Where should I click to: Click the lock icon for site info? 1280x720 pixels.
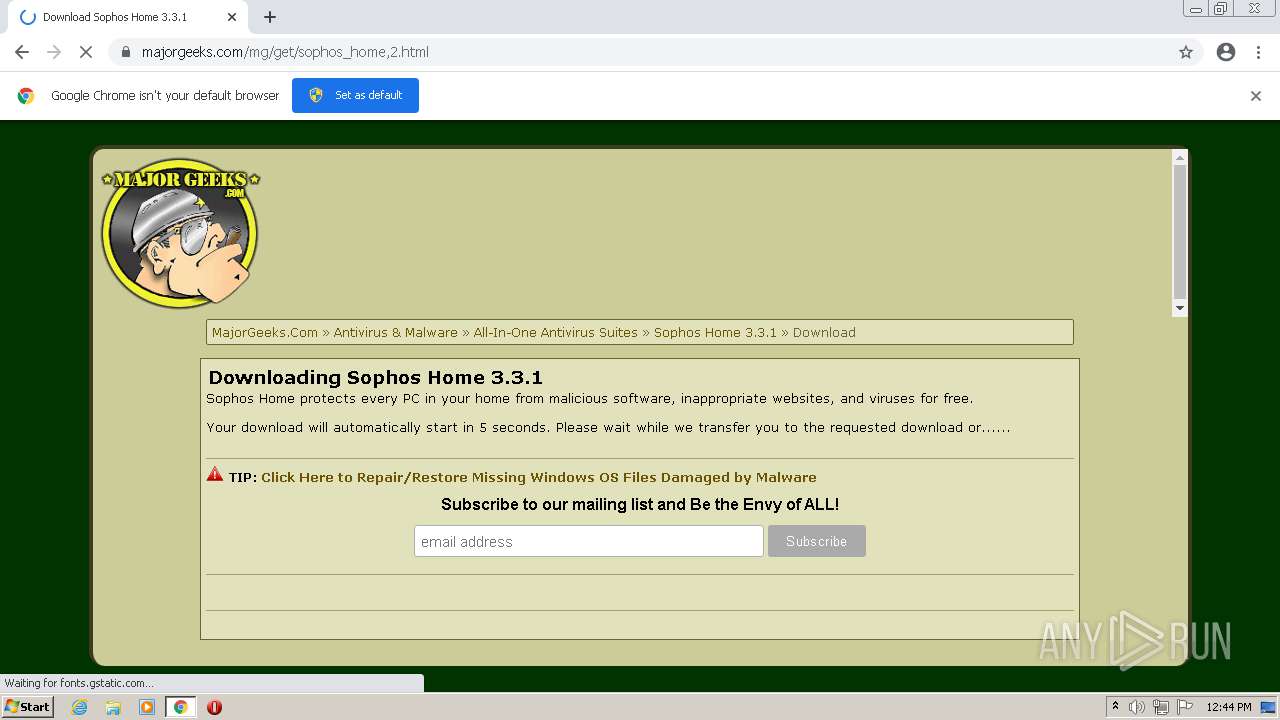125,52
